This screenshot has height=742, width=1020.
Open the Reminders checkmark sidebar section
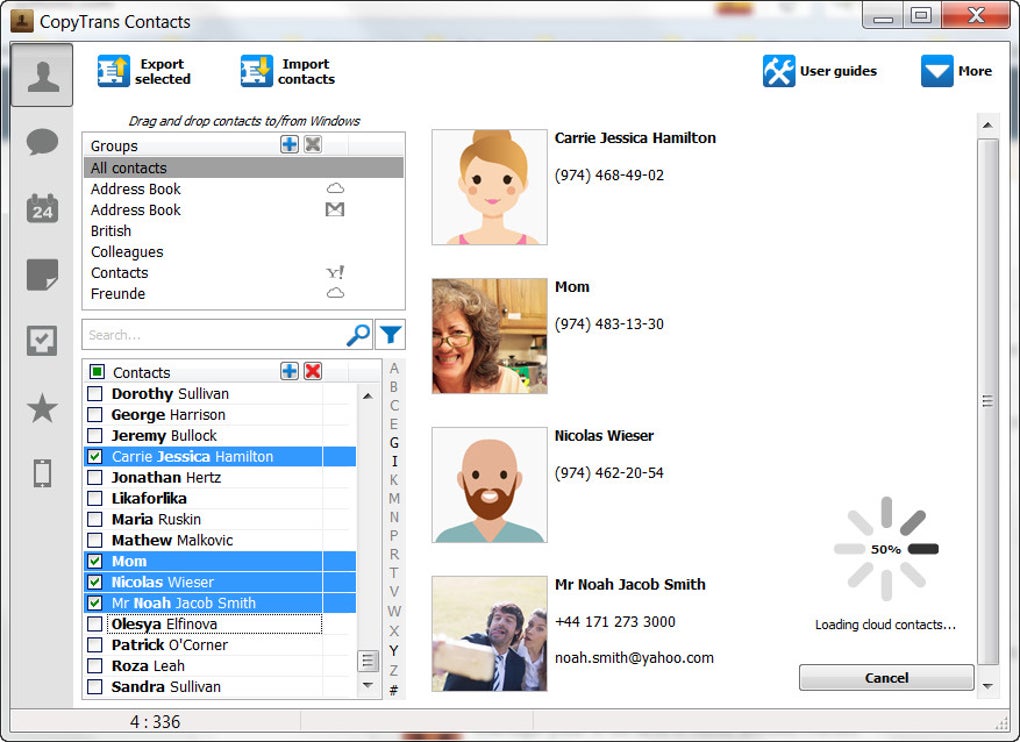[42, 340]
